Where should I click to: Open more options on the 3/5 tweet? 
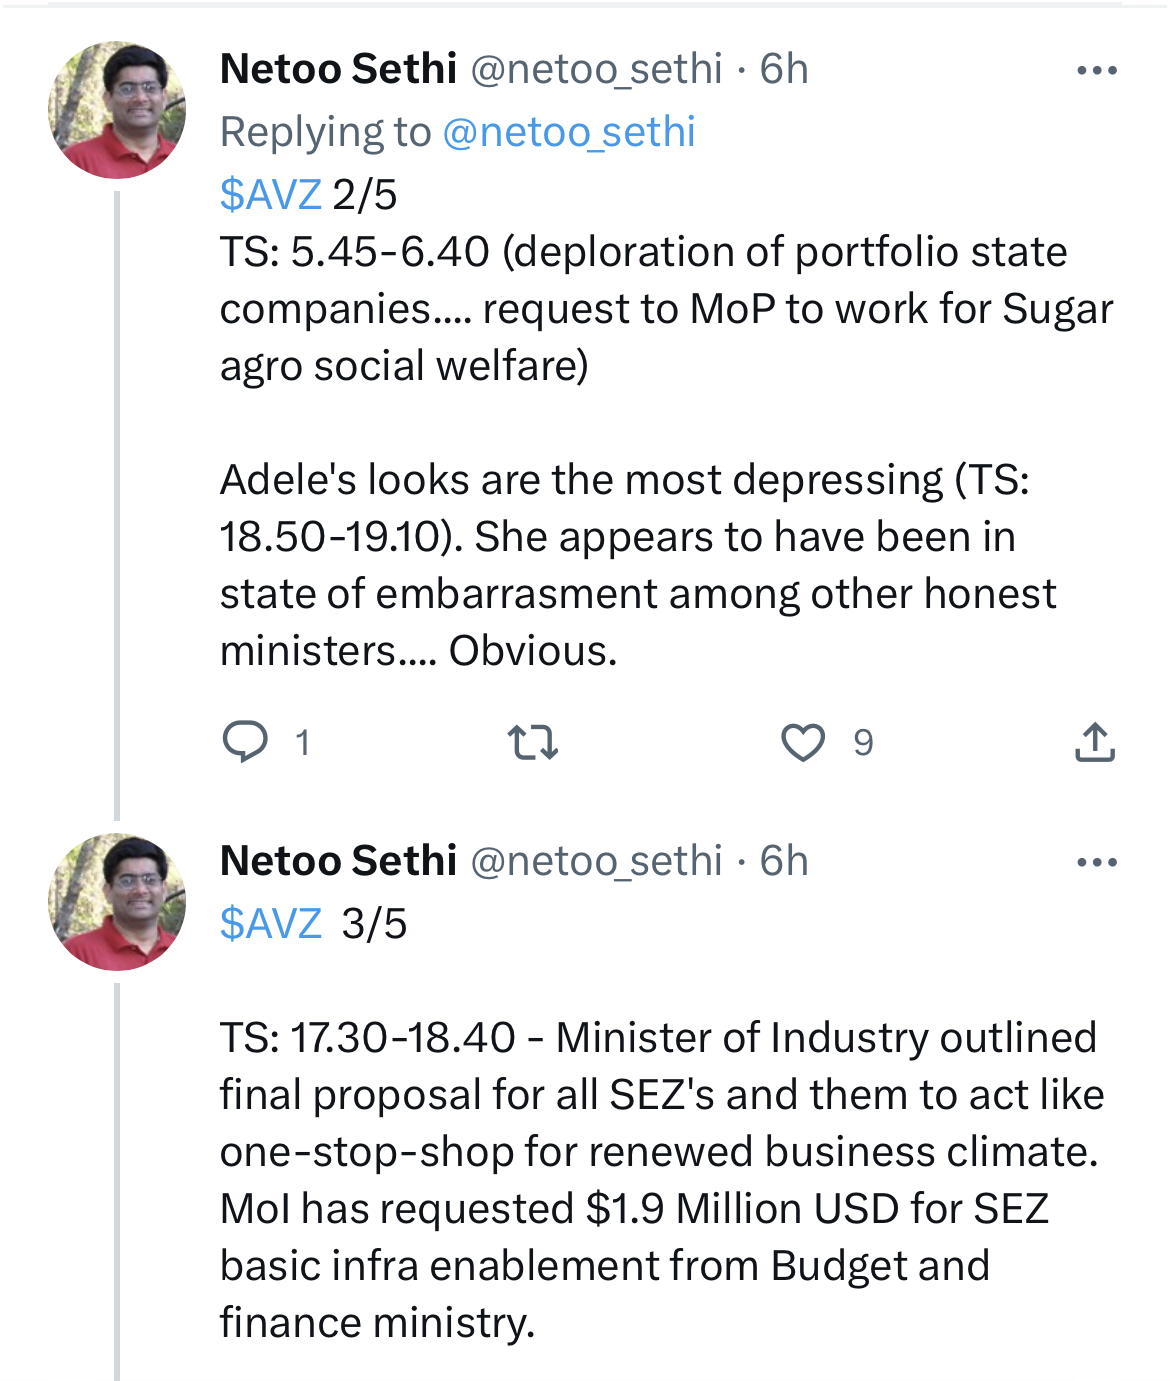click(1096, 863)
